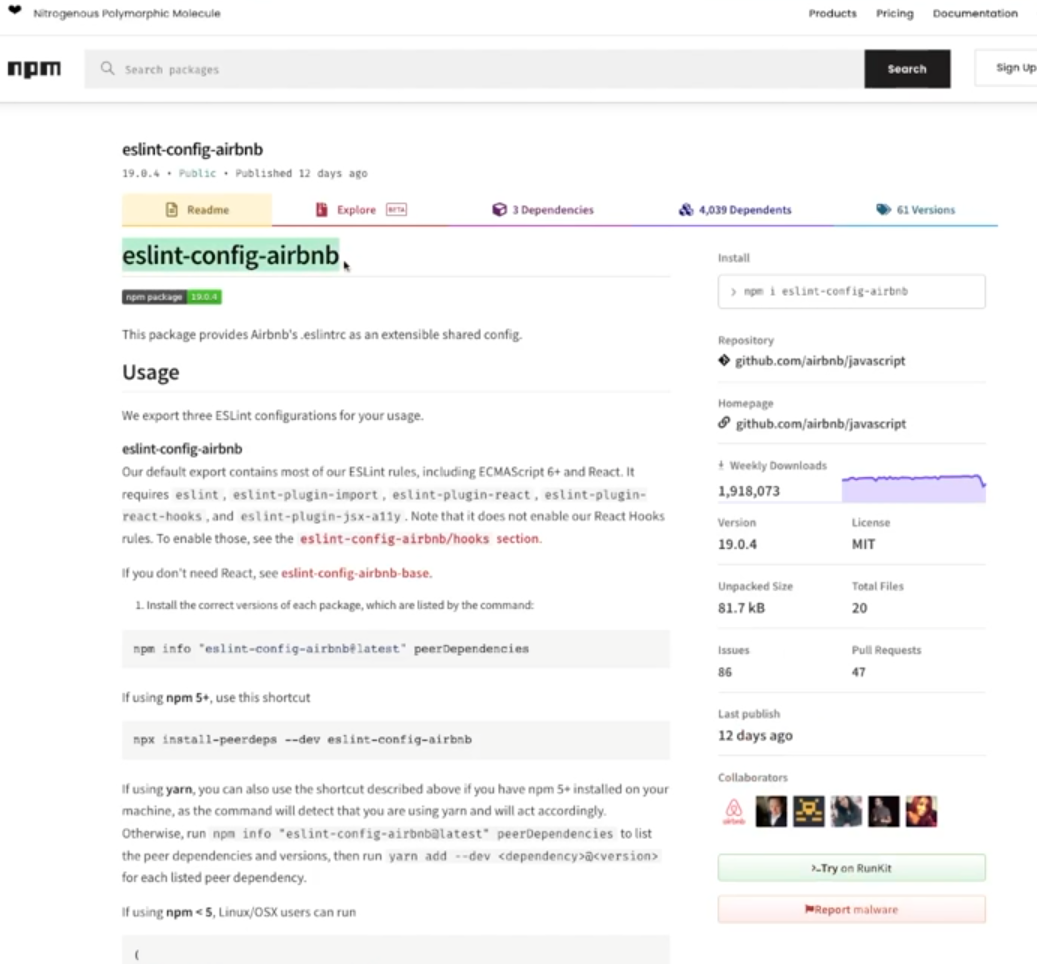This screenshot has height=964, width=1037.
Task: Switch to the Explore BETA tab
Action: [361, 210]
